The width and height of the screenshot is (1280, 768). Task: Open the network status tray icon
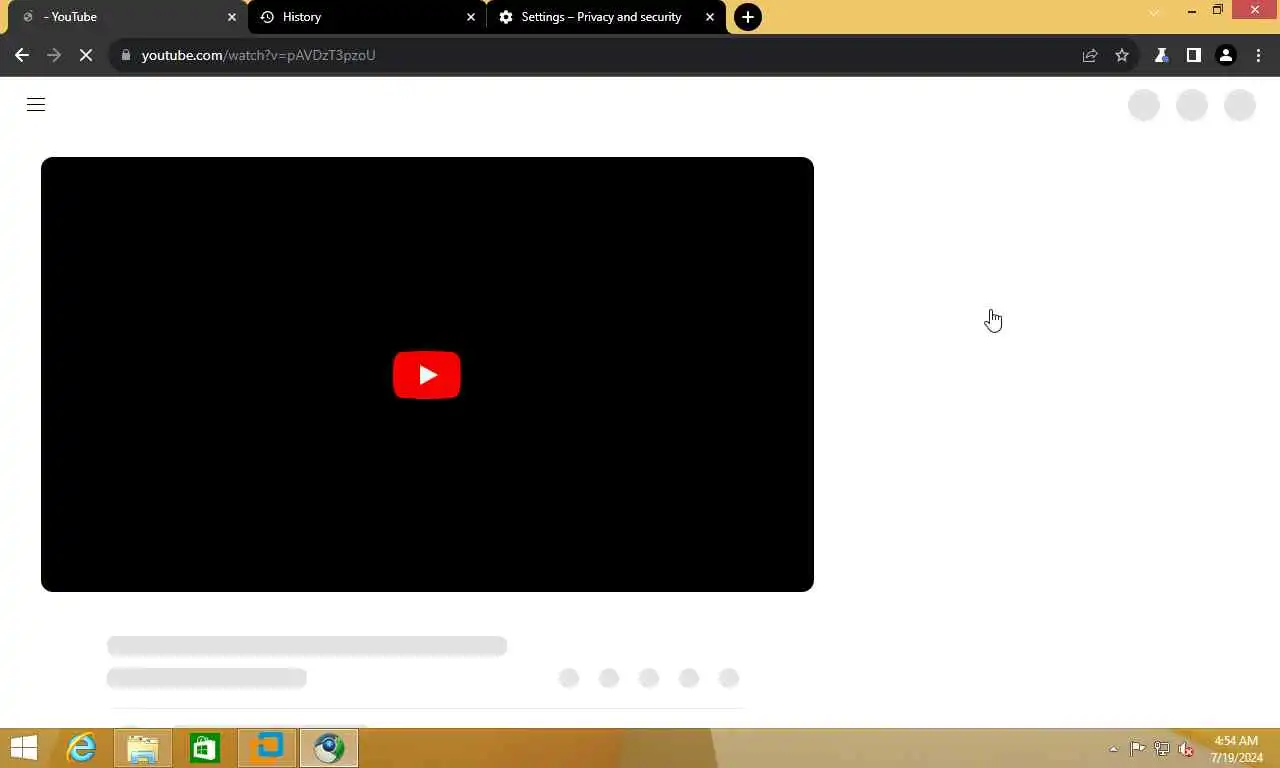tap(1162, 748)
